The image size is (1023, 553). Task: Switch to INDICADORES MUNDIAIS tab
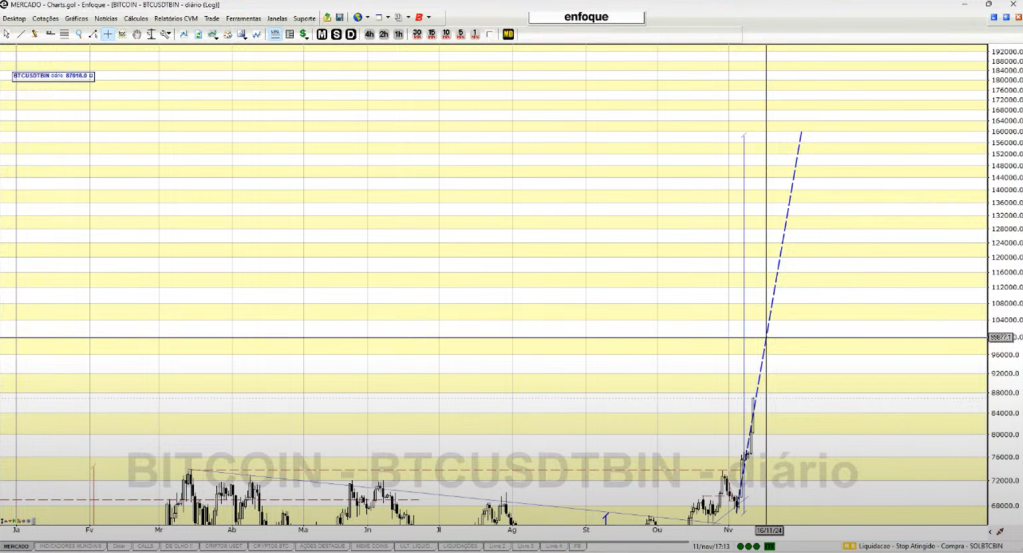[70, 546]
